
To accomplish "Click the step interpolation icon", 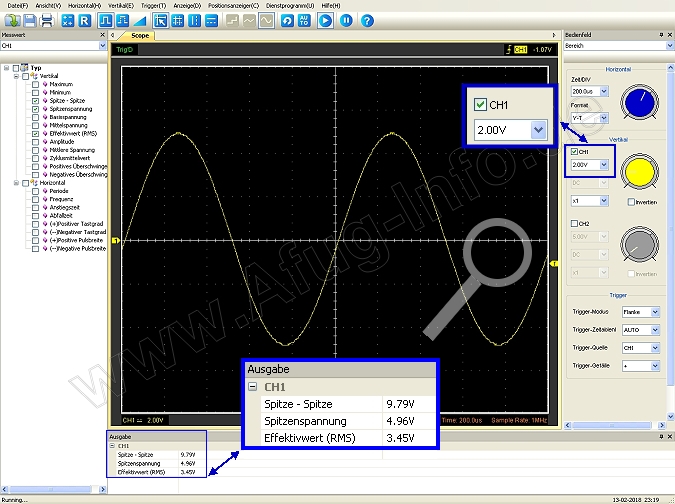I will pyautogui.click(x=232, y=21).
